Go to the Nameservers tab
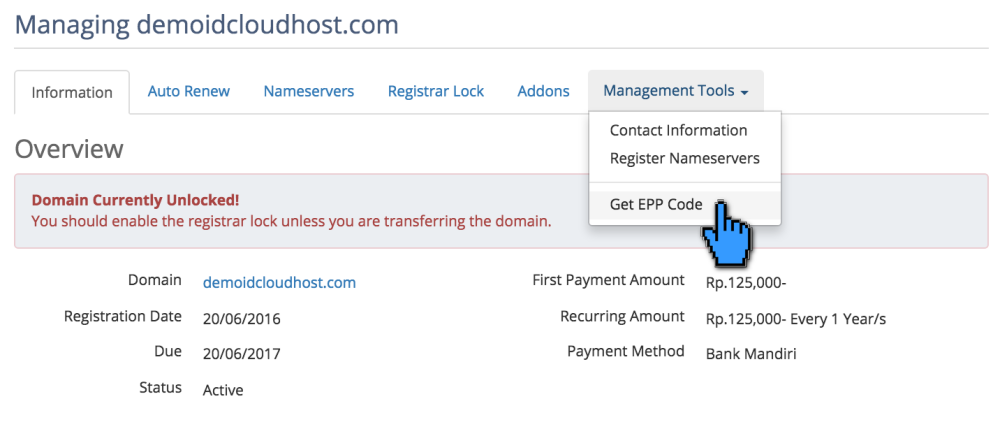Viewport: 1000px width, 443px height. click(309, 91)
